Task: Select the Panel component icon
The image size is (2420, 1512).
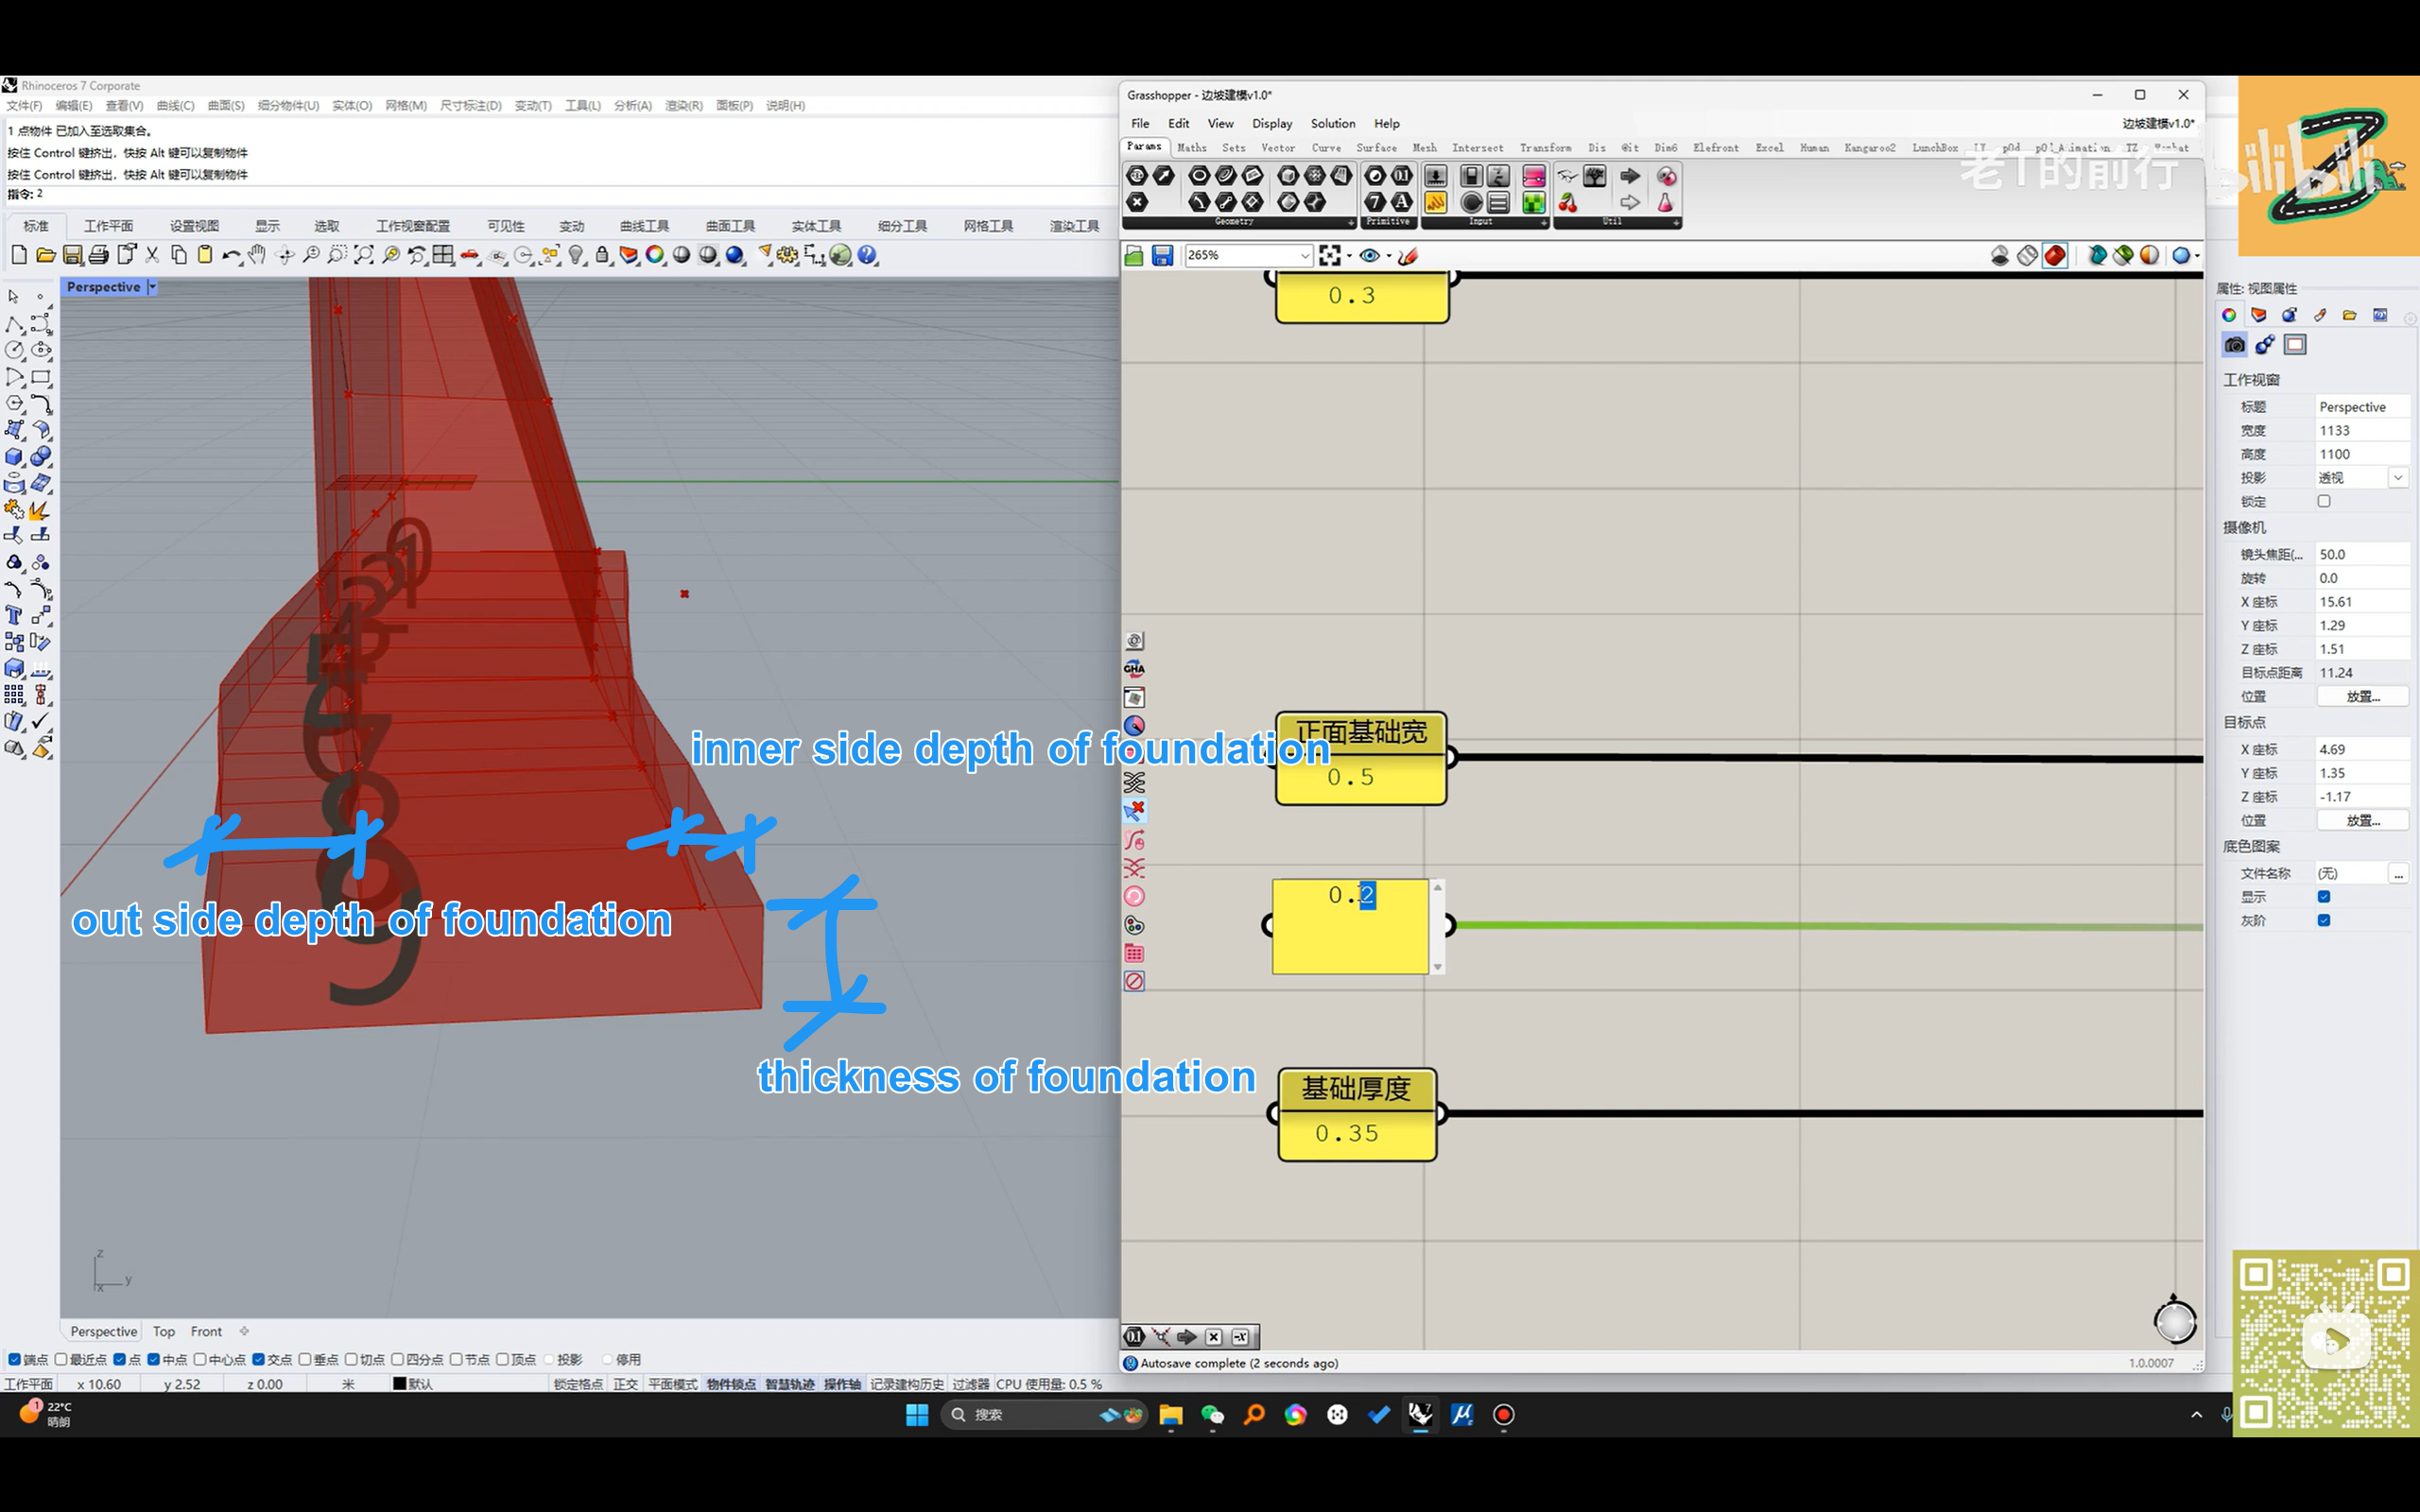Action: 1436,203
